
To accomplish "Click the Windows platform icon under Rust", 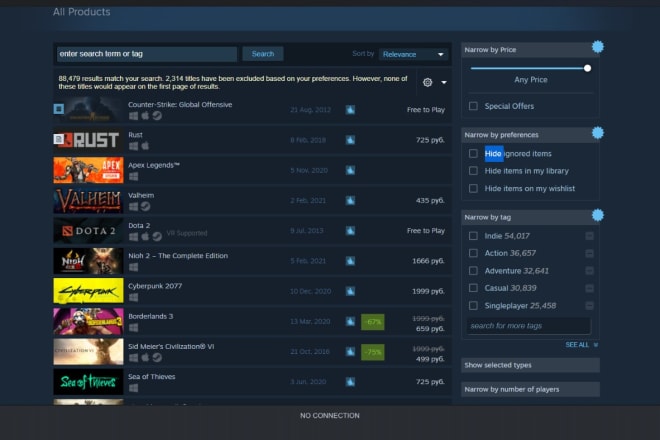I will pyautogui.click(x=133, y=146).
